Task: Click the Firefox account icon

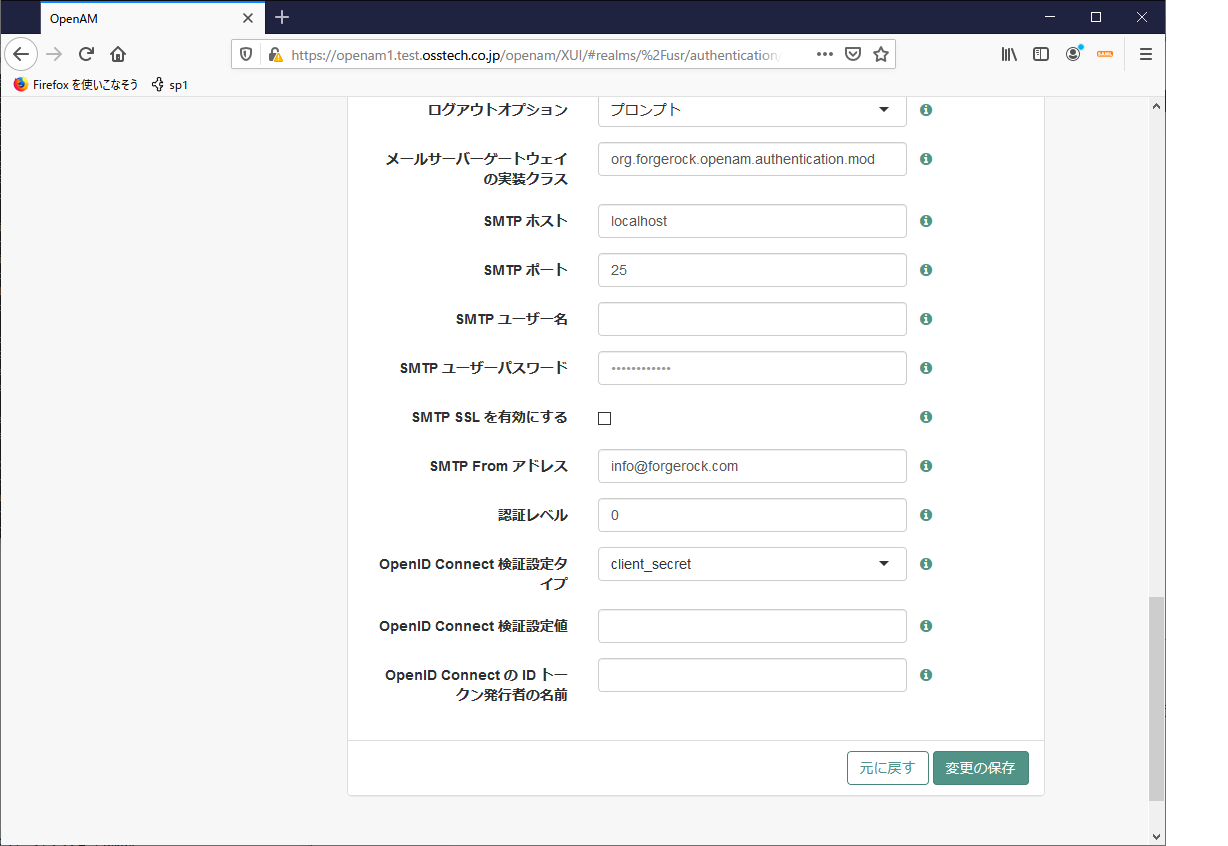Action: [1073, 54]
